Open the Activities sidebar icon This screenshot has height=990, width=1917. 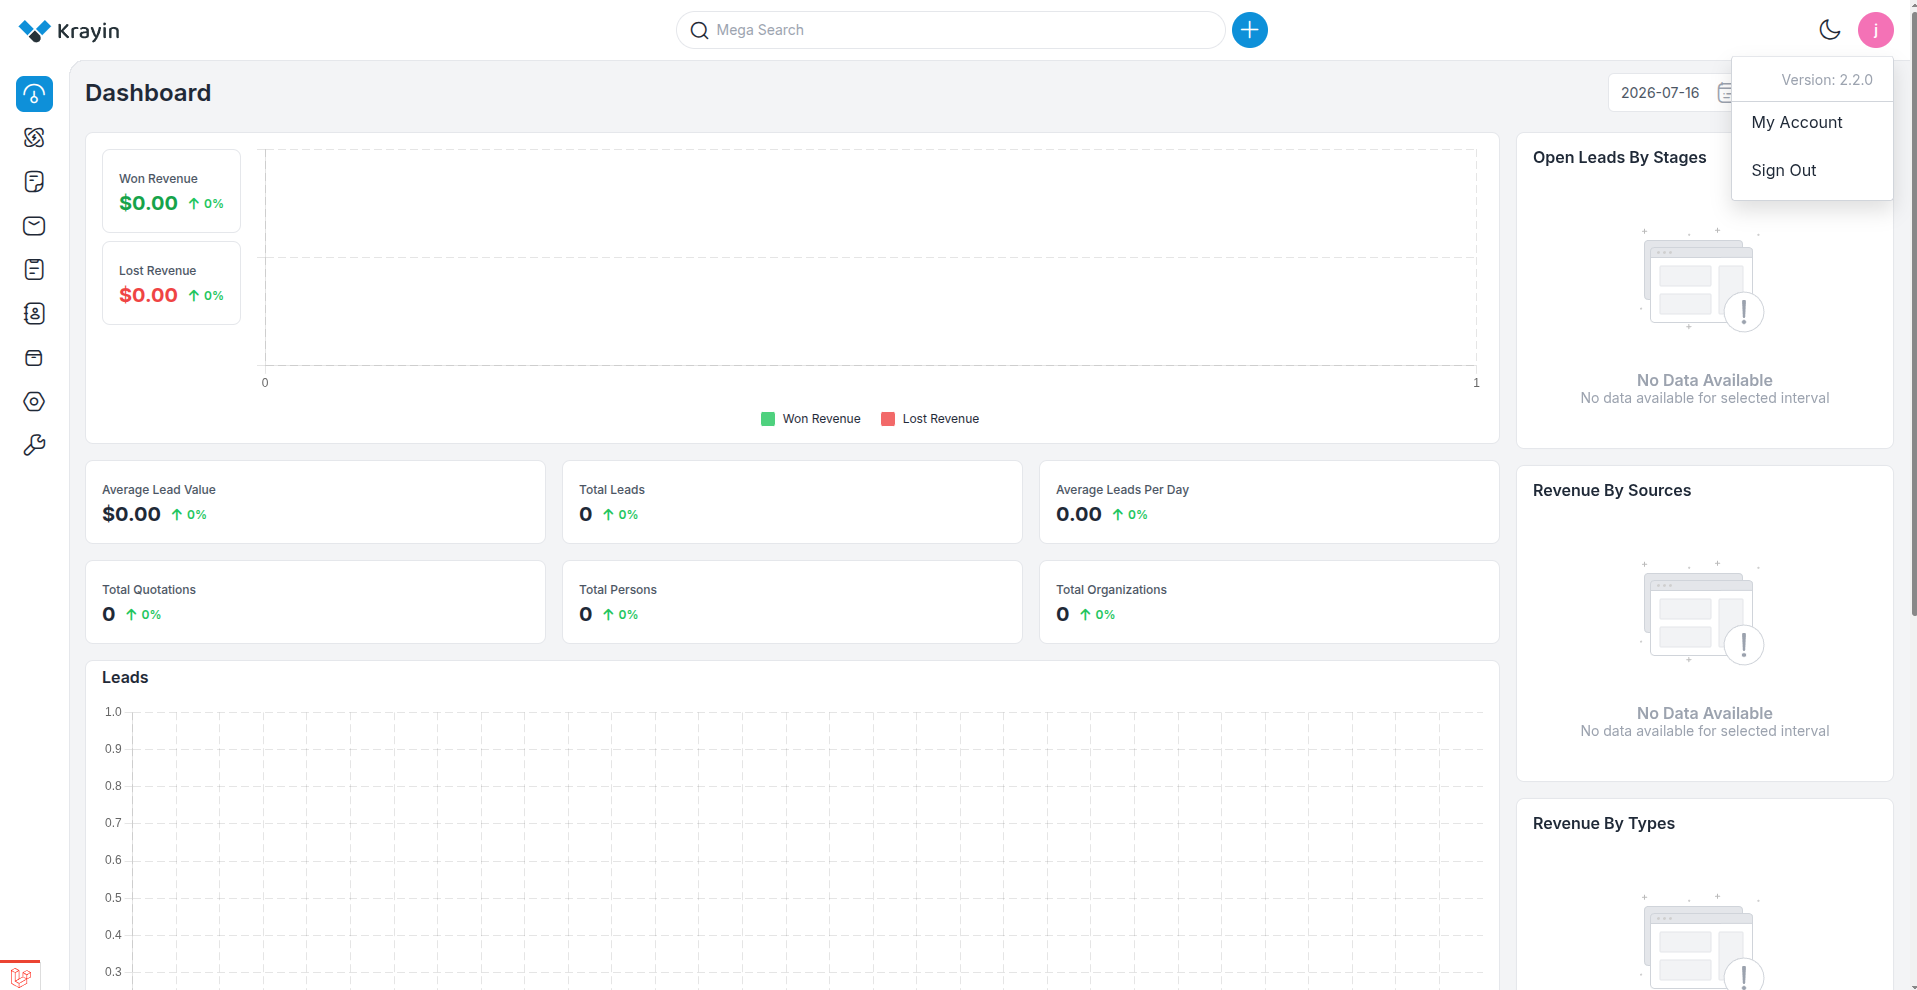(x=34, y=270)
